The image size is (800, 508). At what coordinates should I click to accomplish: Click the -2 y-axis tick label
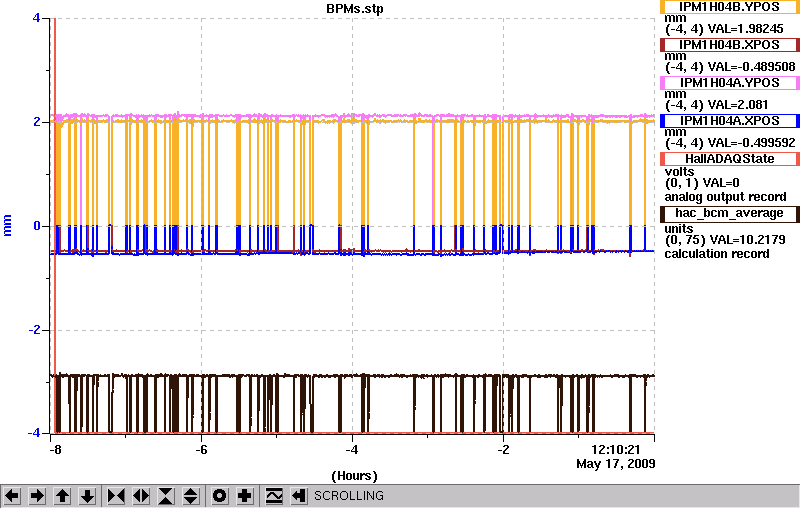pos(34,330)
